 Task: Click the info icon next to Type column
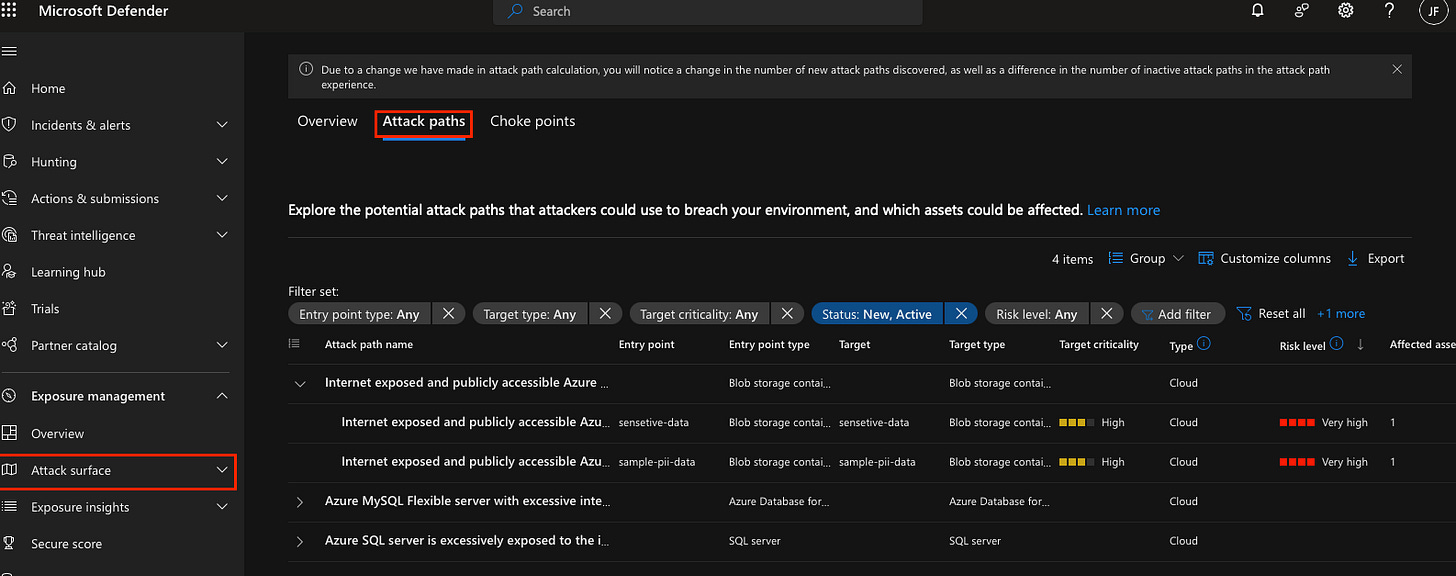[1204, 344]
